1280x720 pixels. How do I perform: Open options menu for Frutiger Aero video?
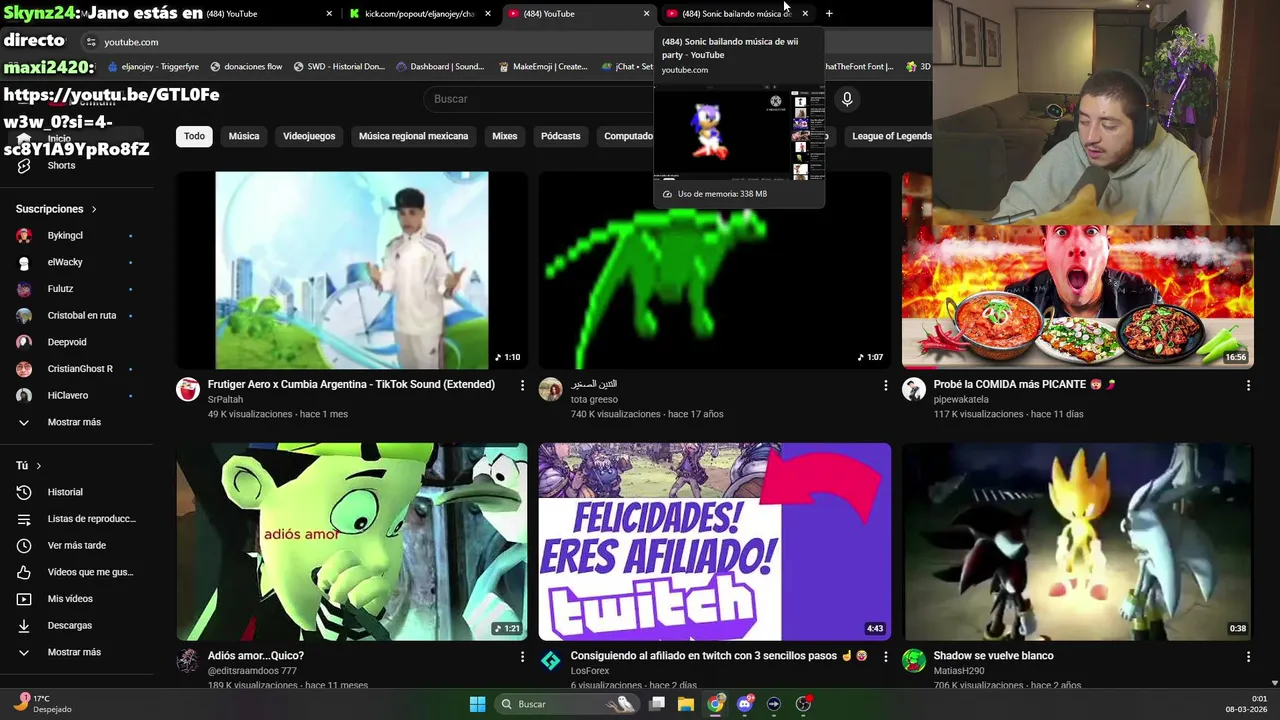pyautogui.click(x=522, y=385)
